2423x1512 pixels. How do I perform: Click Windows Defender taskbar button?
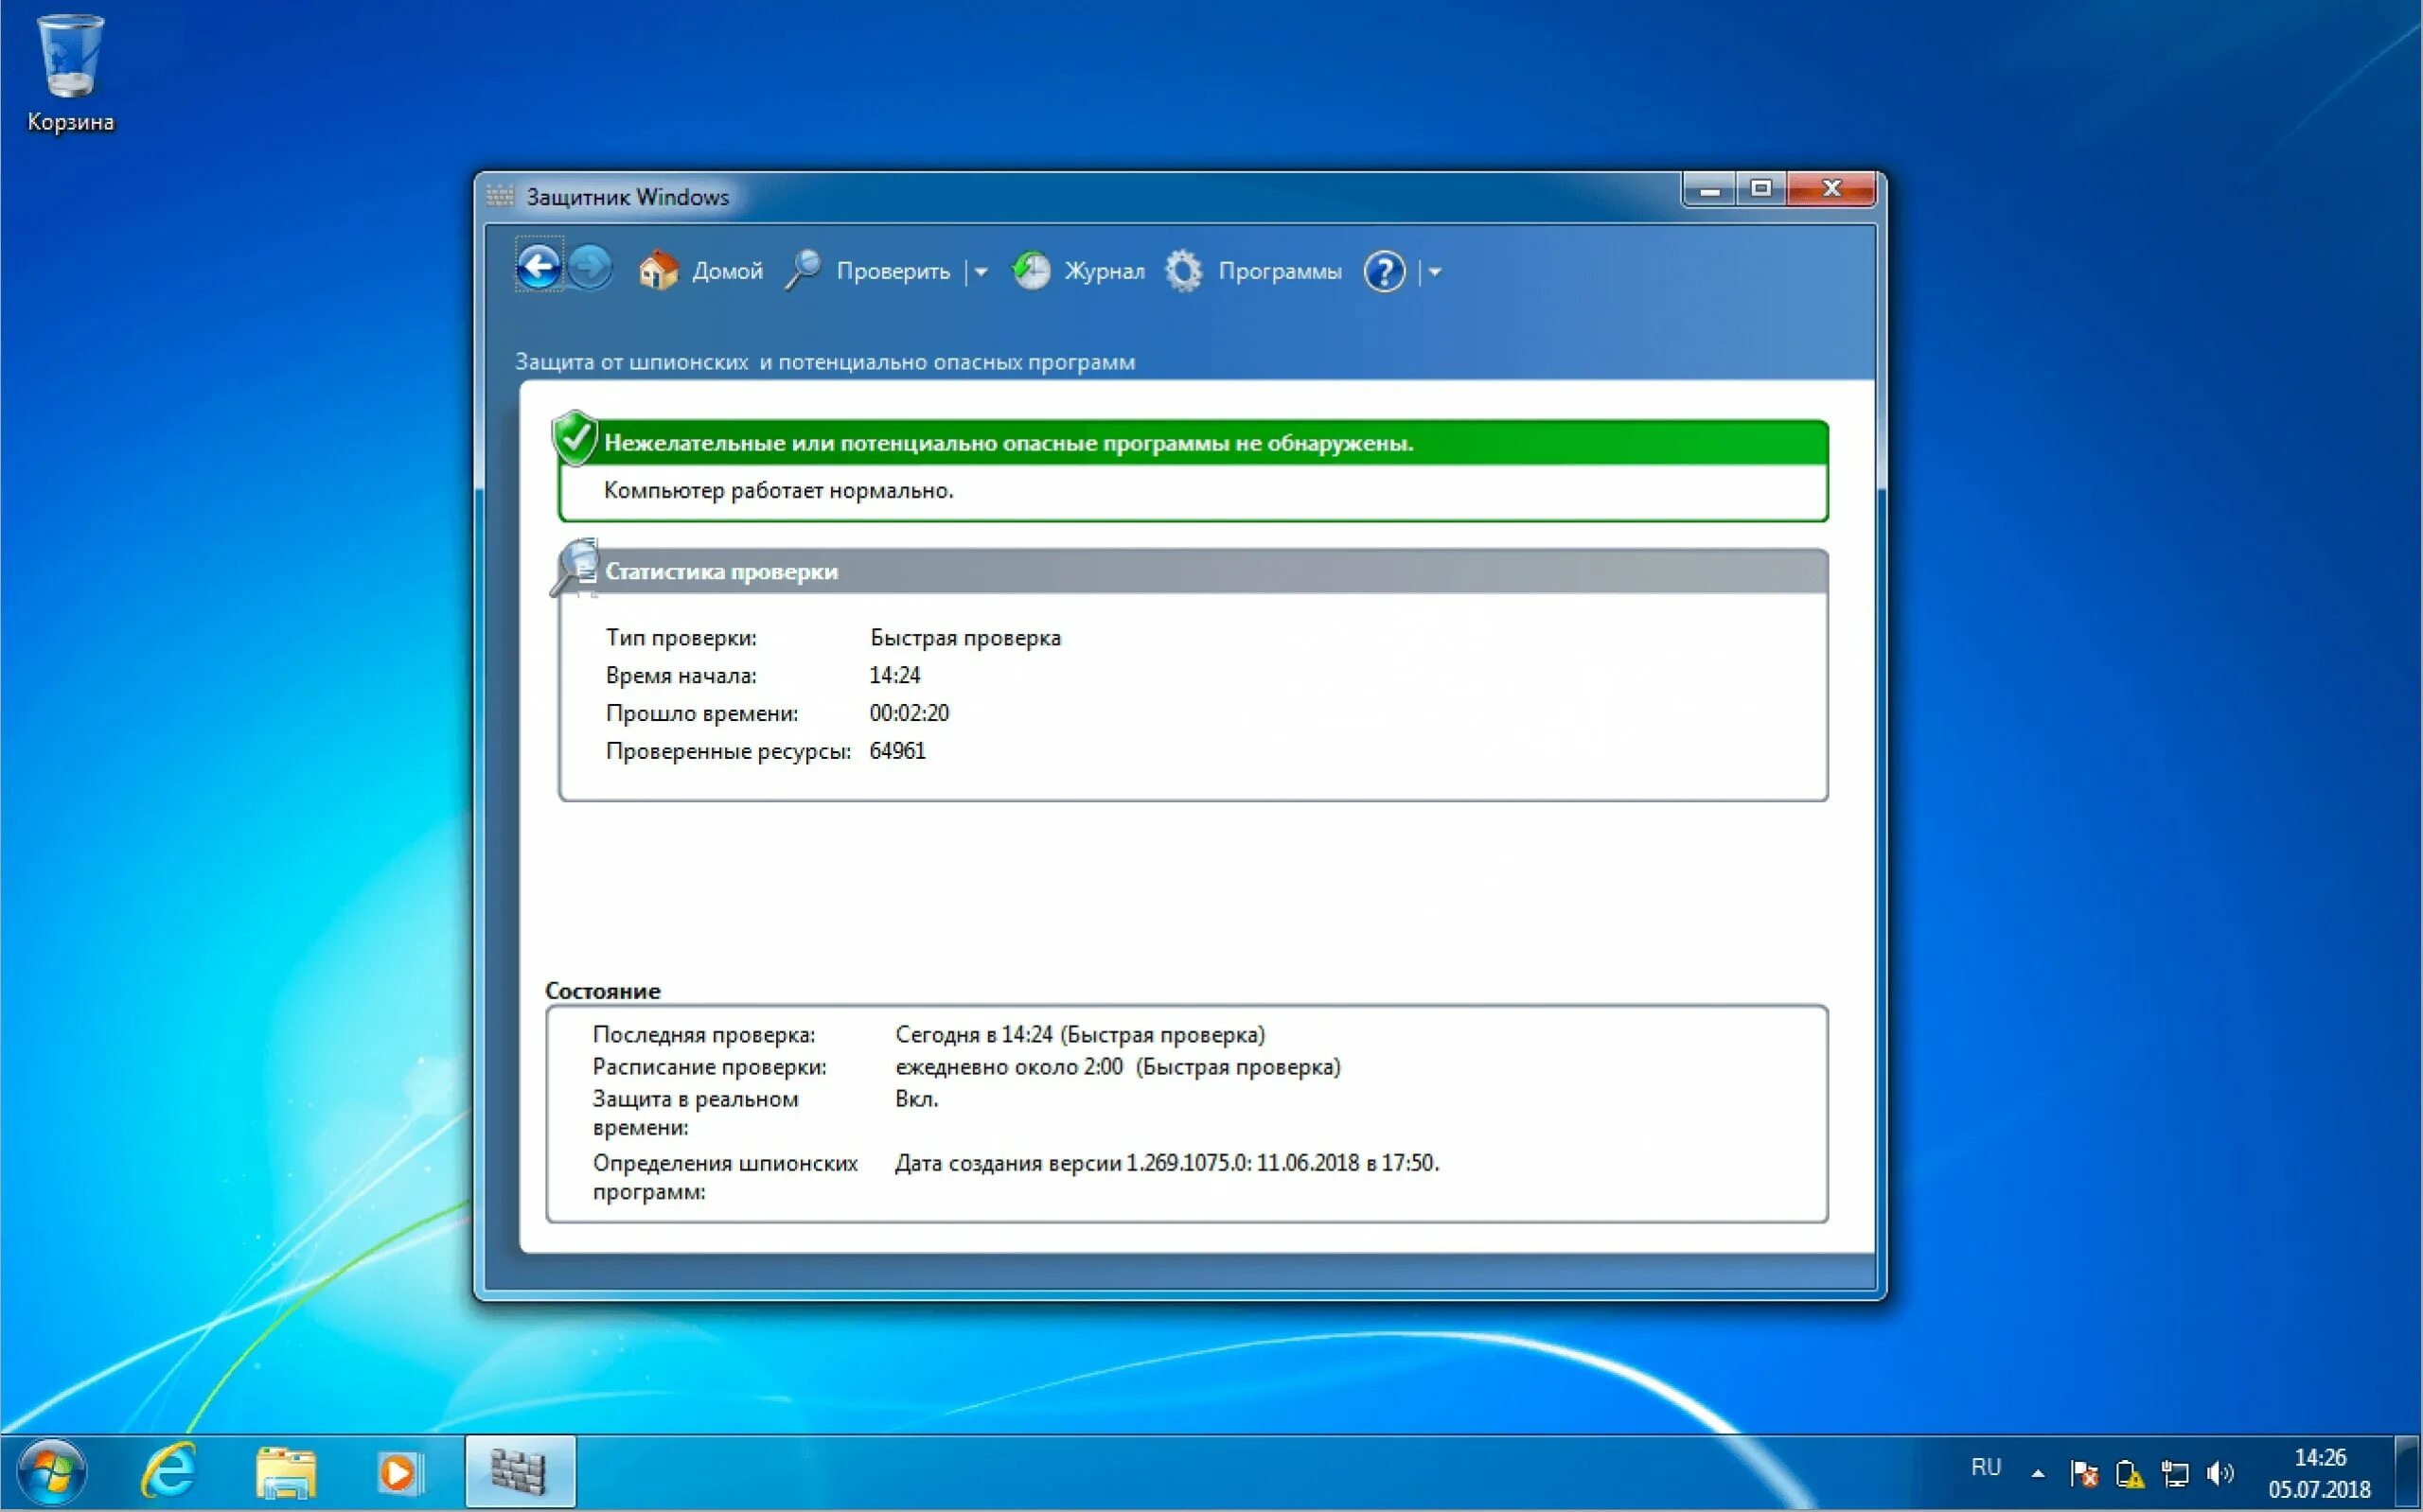519,1472
